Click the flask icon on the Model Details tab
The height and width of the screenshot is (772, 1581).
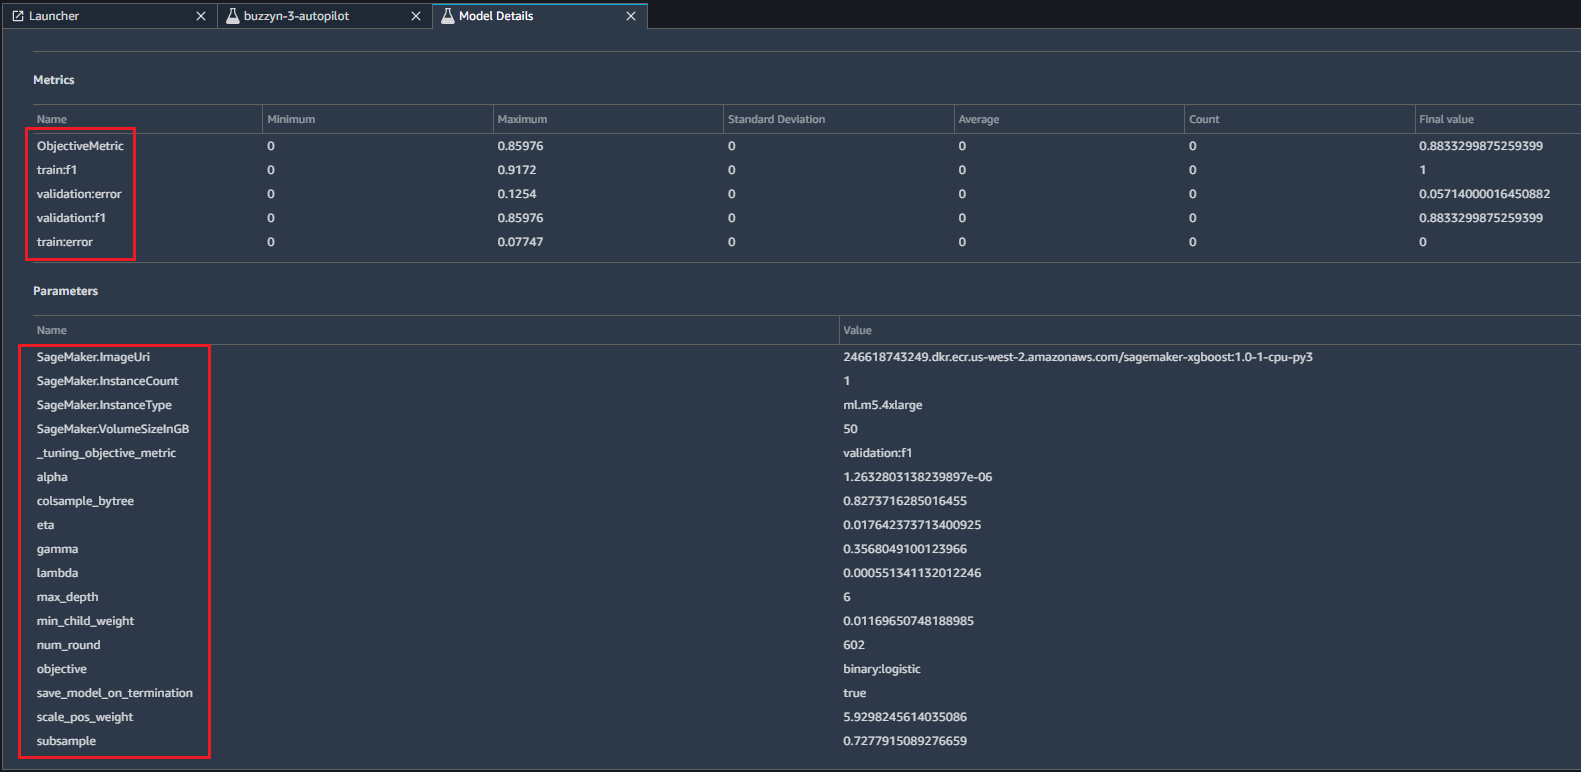click(x=448, y=16)
